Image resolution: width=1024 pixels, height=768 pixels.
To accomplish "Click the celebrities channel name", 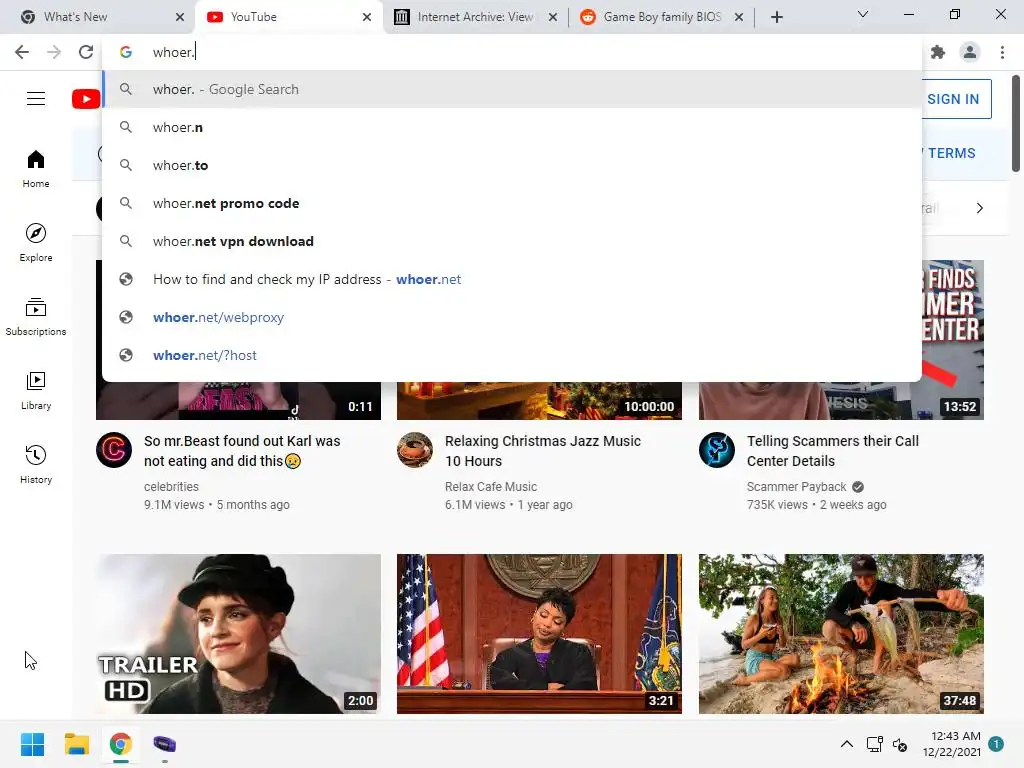I will tap(171, 487).
